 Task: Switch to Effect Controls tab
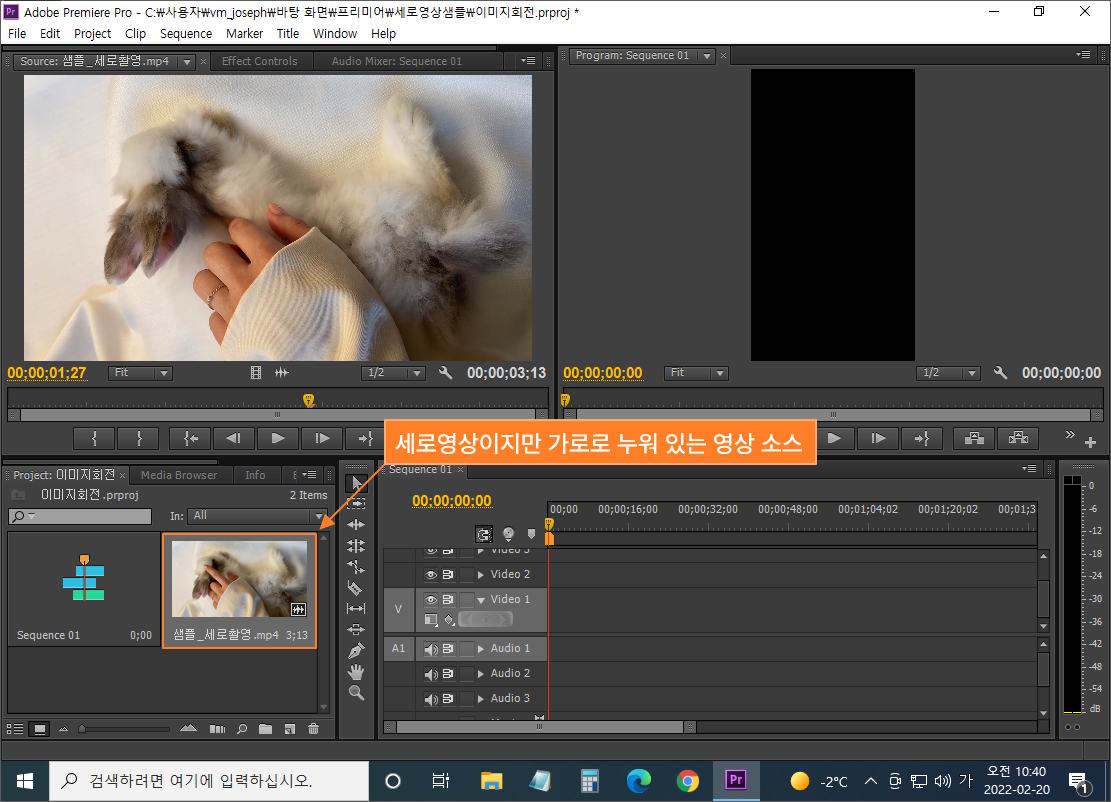click(x=259, y=62)
